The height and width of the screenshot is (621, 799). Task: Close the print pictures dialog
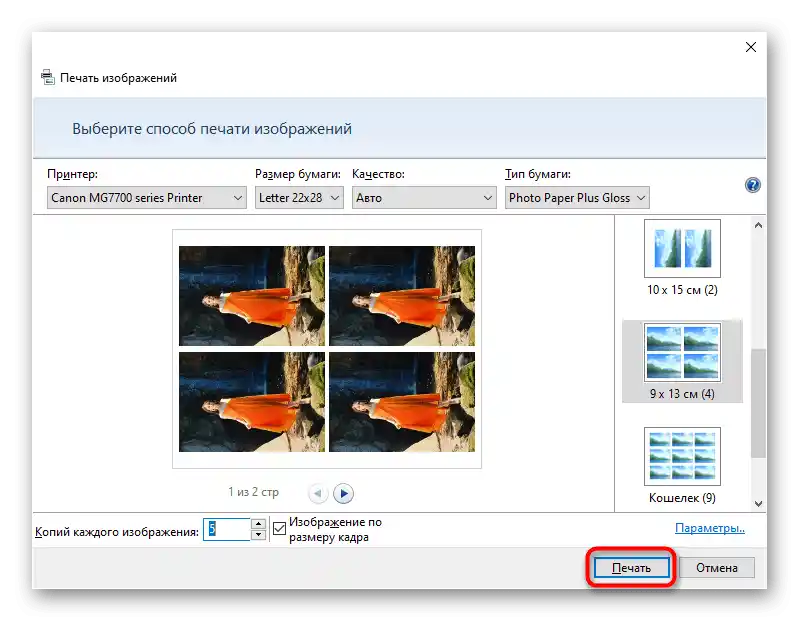tap(751, 47)
